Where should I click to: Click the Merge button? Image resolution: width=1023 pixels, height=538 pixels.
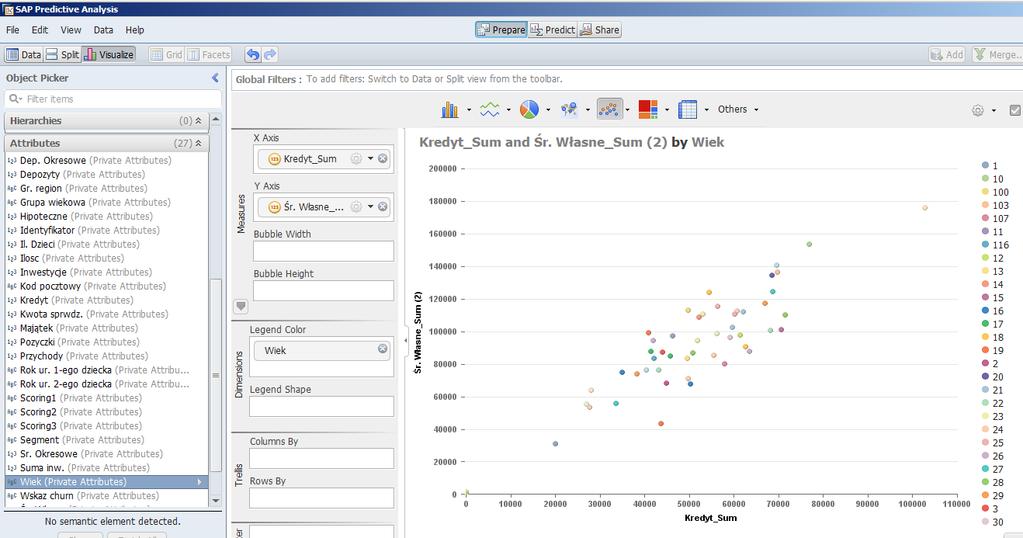click(x=997, y=55)
